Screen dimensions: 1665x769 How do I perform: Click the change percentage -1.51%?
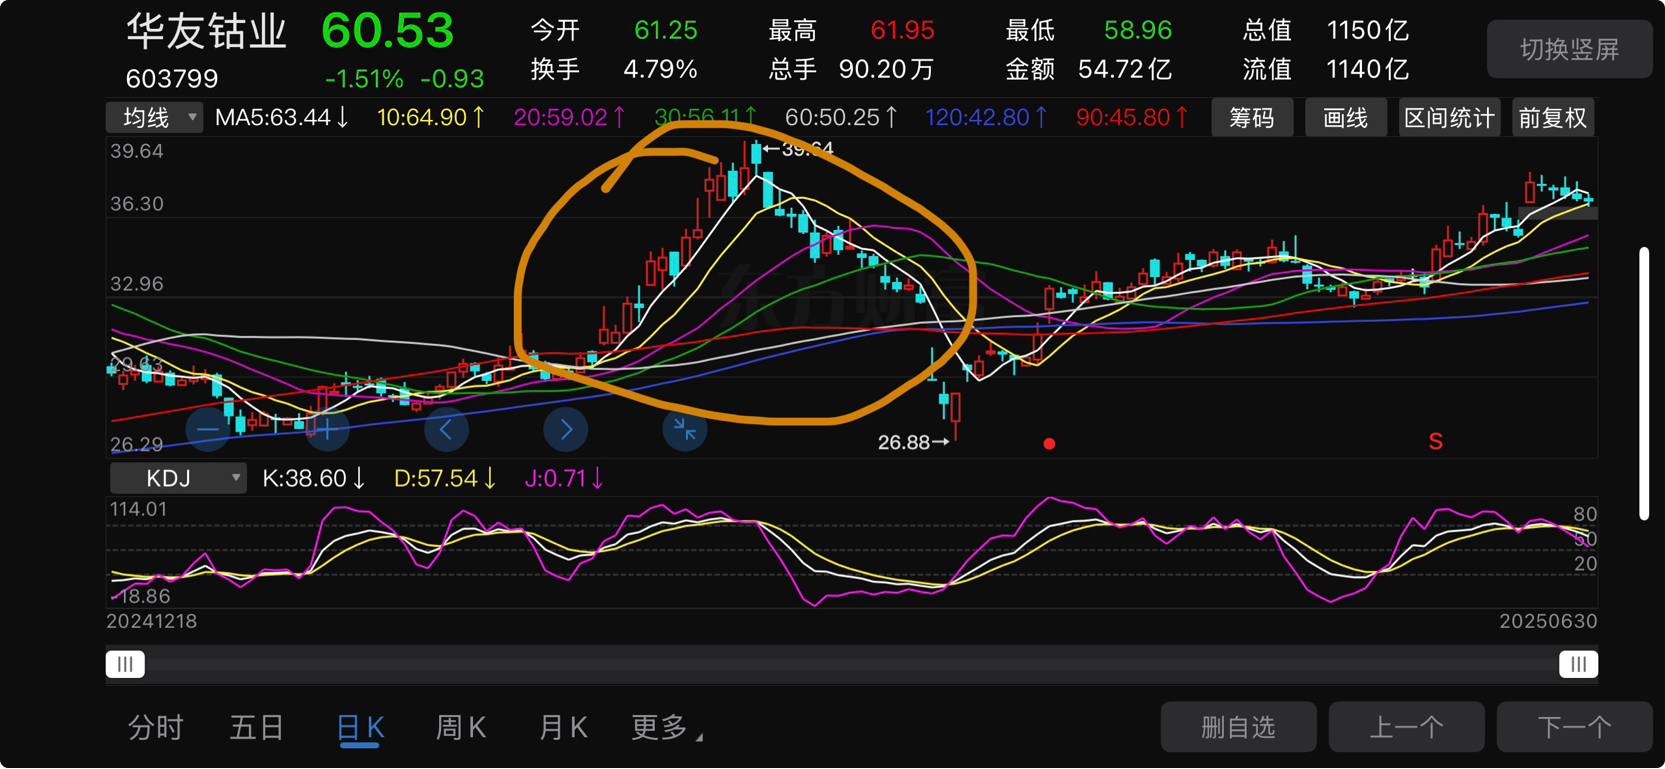364,79
